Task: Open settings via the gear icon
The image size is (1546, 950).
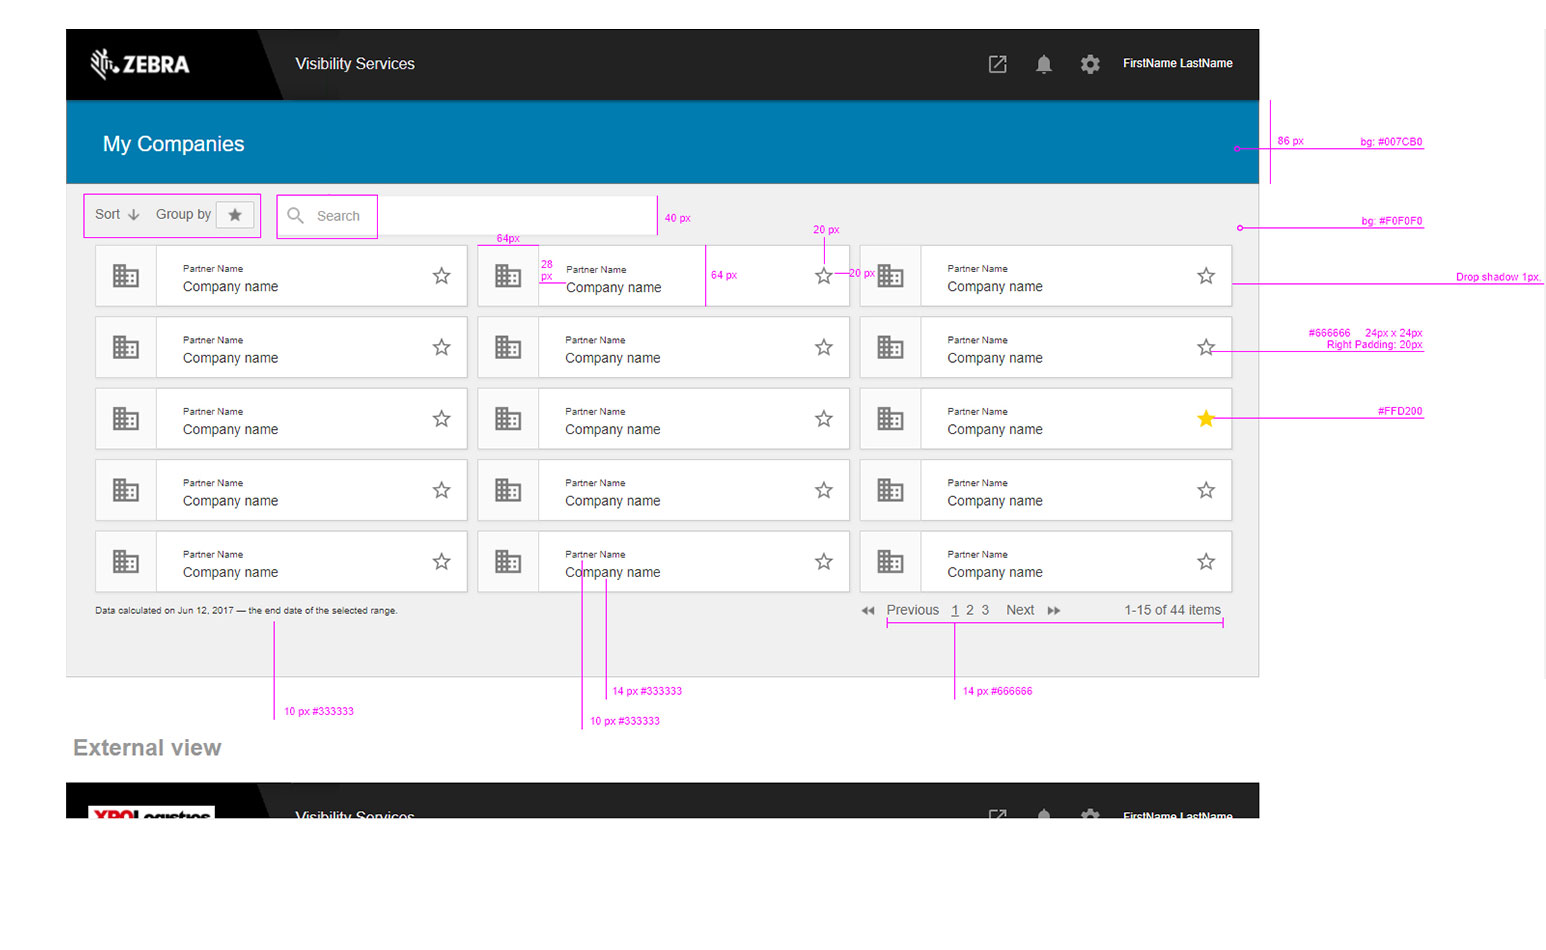Action: [x=1090, y=64]
